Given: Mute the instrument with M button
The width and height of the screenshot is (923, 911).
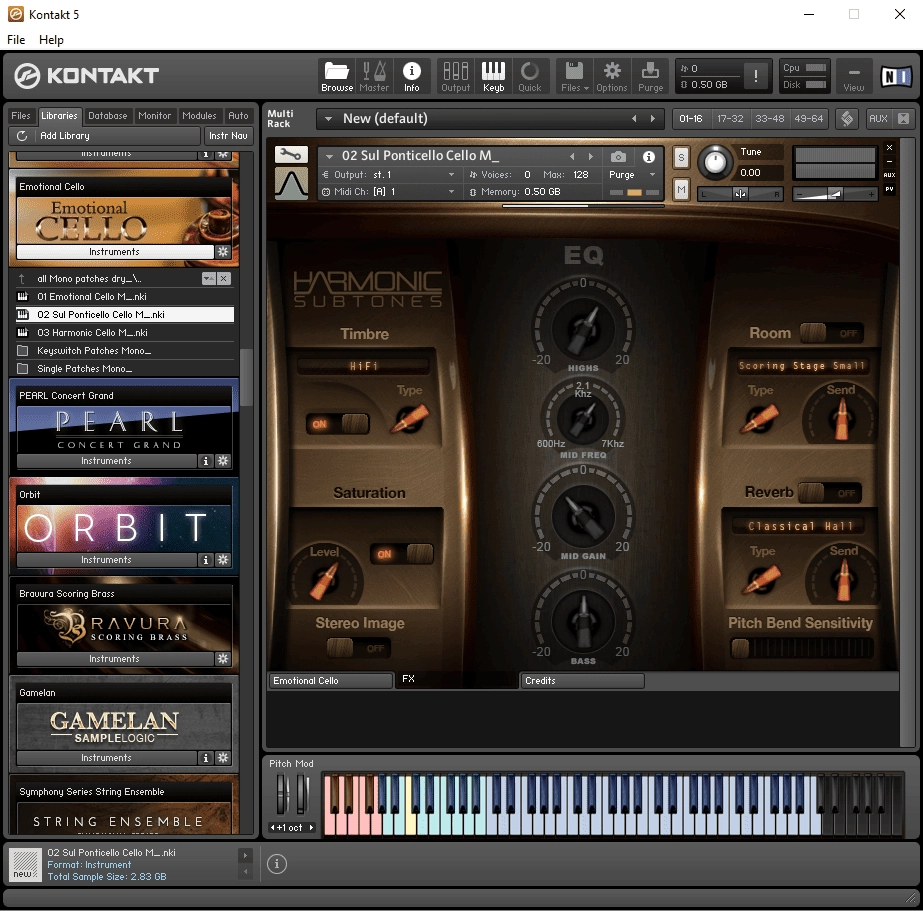Looking at the screenshot, I should (x=681, y=189).
